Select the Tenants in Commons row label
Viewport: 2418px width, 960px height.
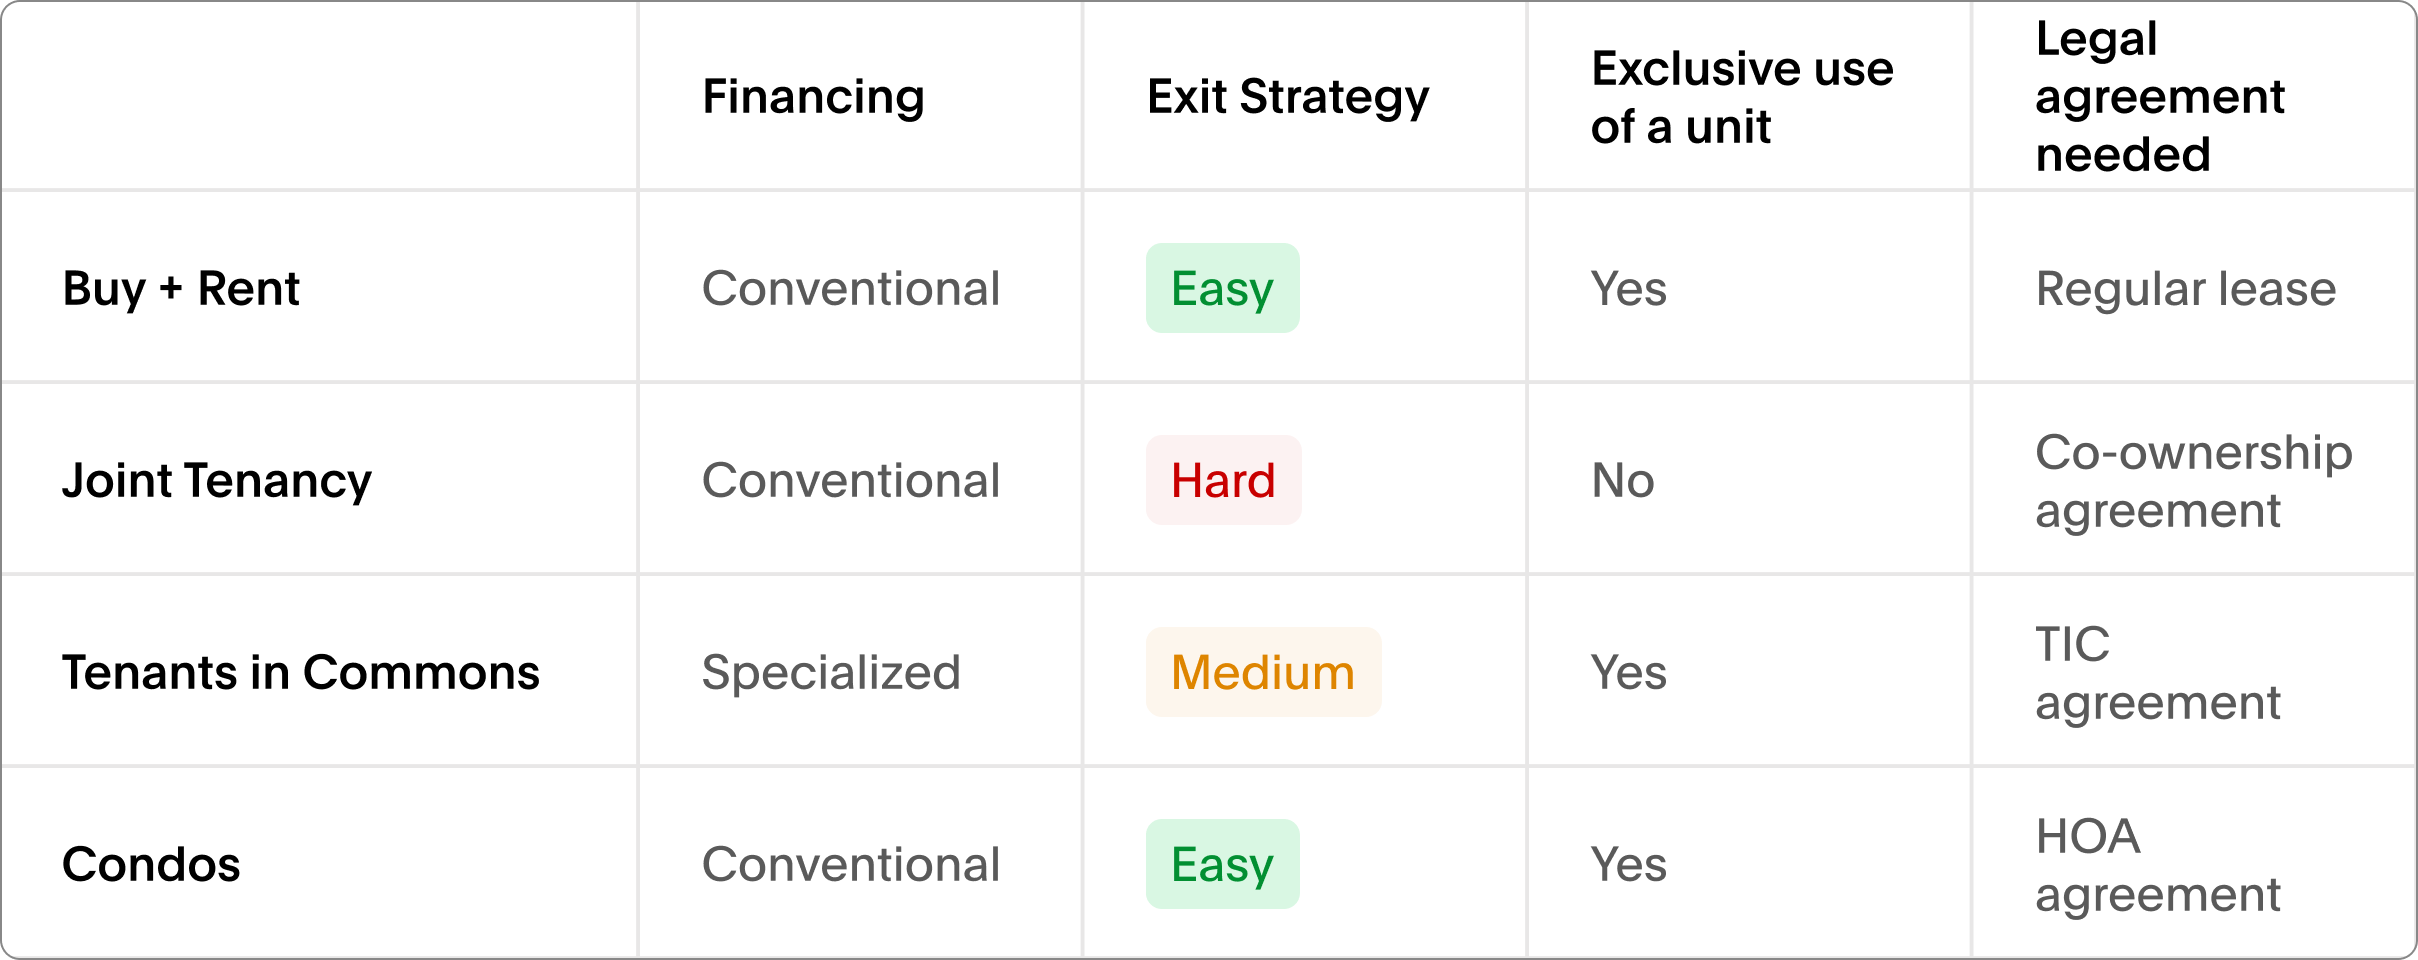[301, 673]
